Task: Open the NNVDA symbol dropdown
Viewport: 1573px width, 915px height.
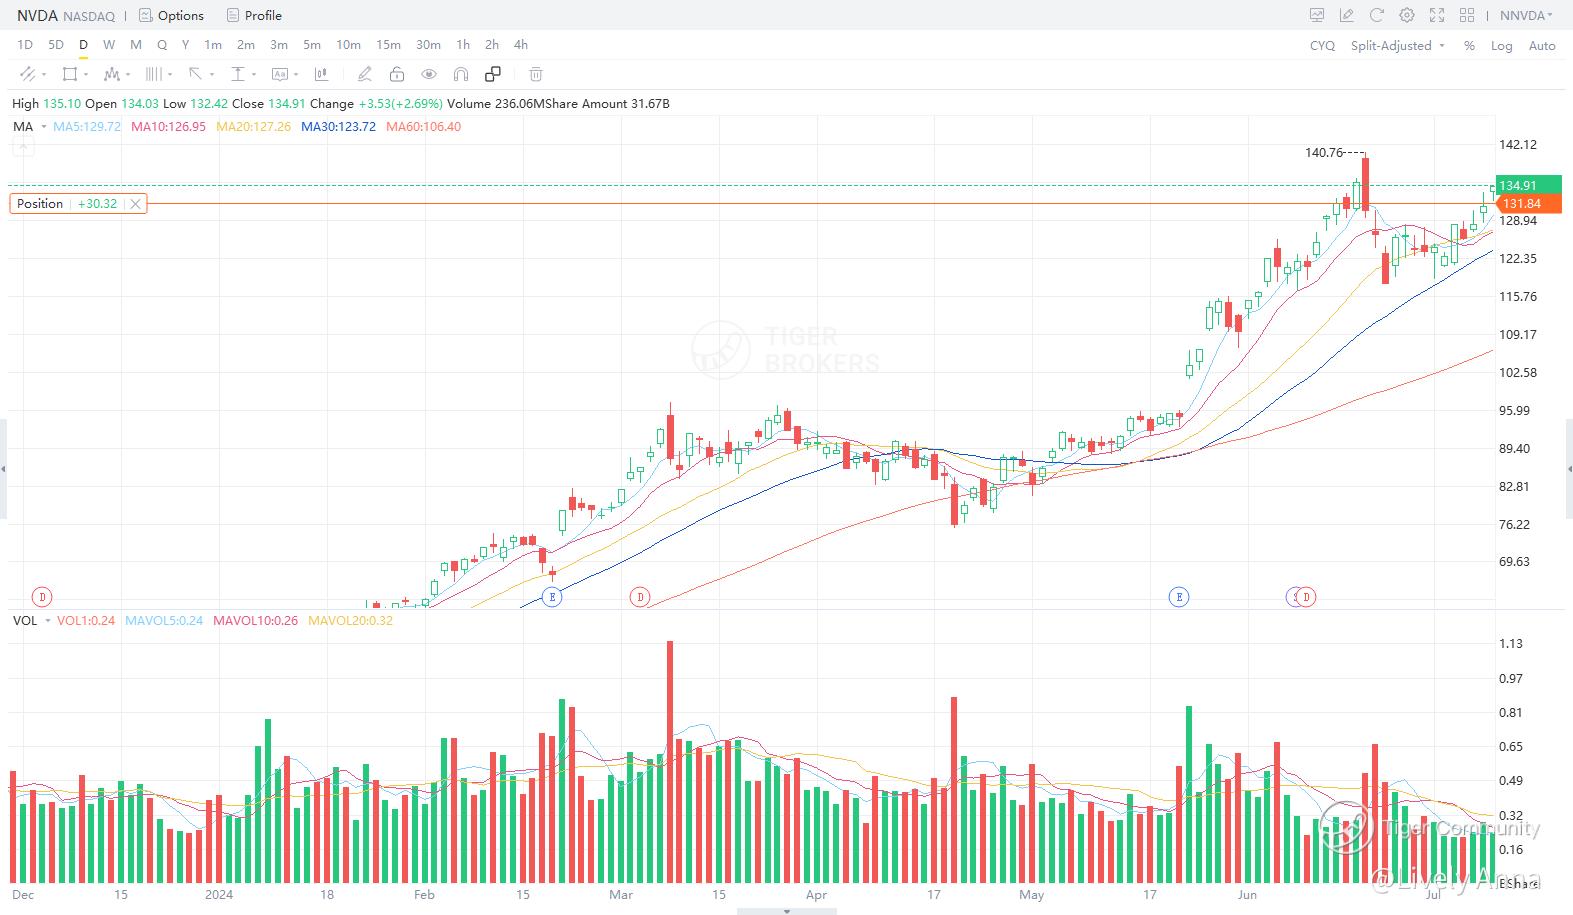Action: tap(1526, 15)
